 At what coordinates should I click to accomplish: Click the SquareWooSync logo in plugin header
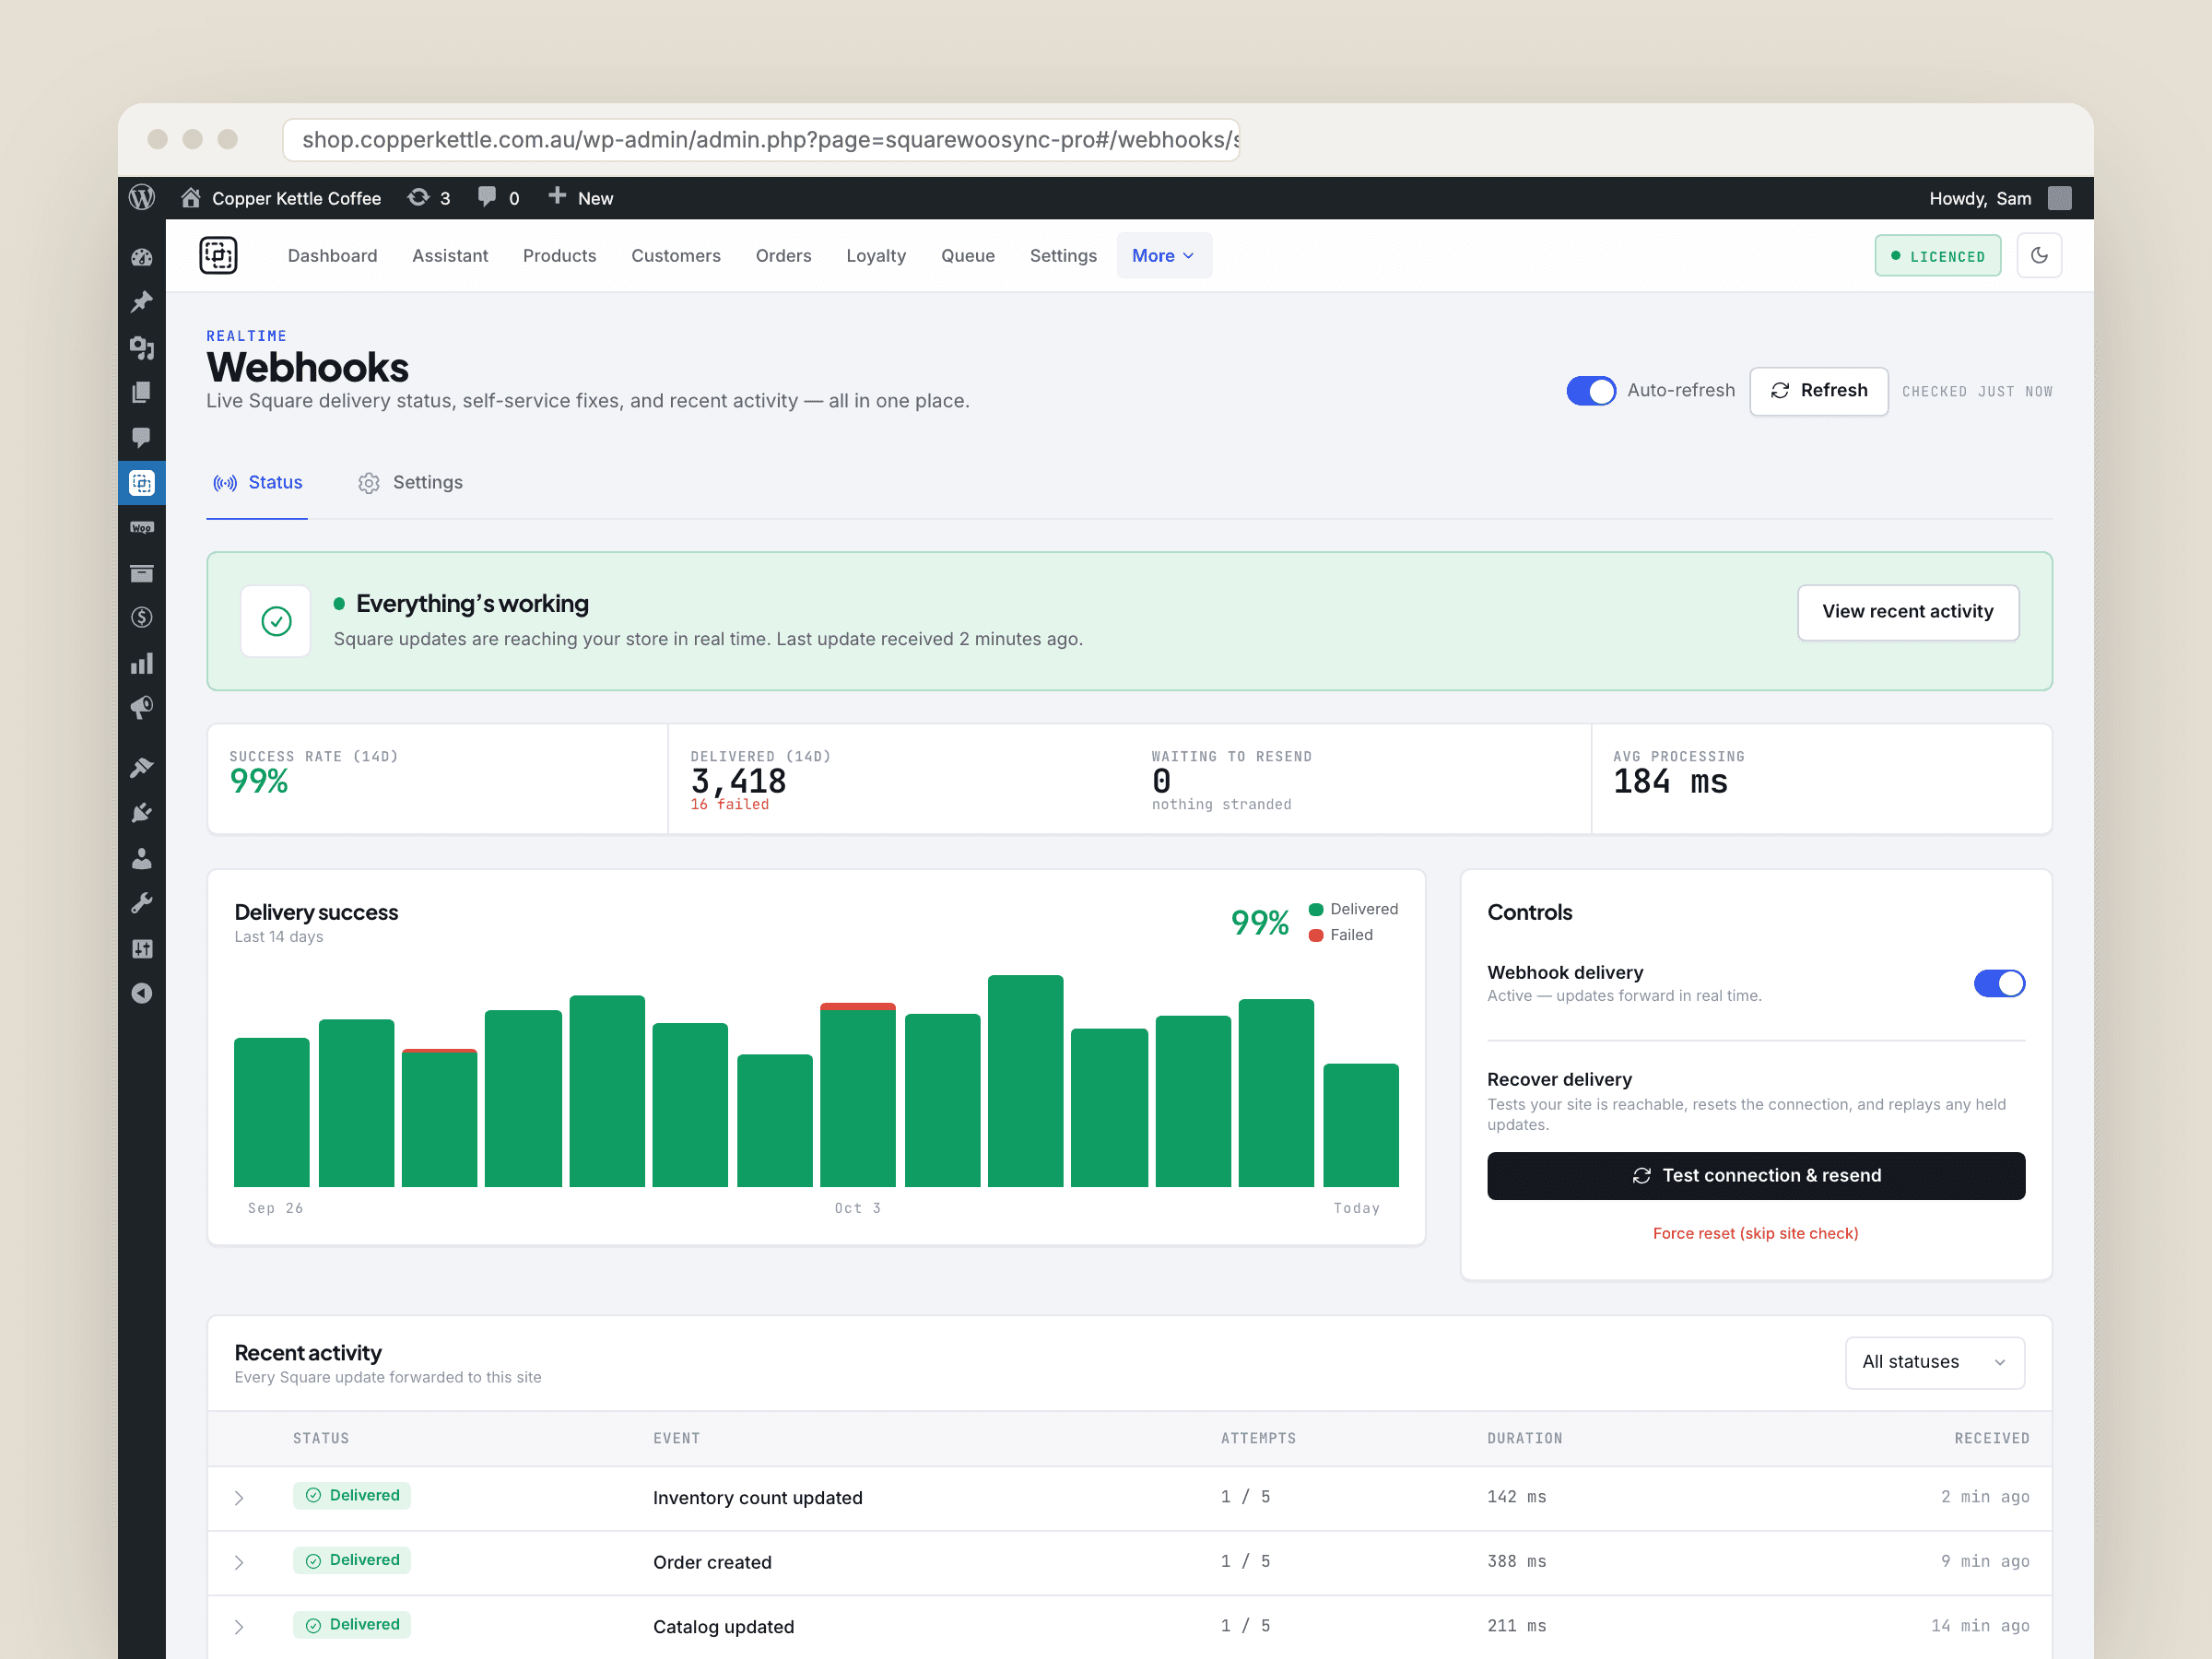coord(218,255)
